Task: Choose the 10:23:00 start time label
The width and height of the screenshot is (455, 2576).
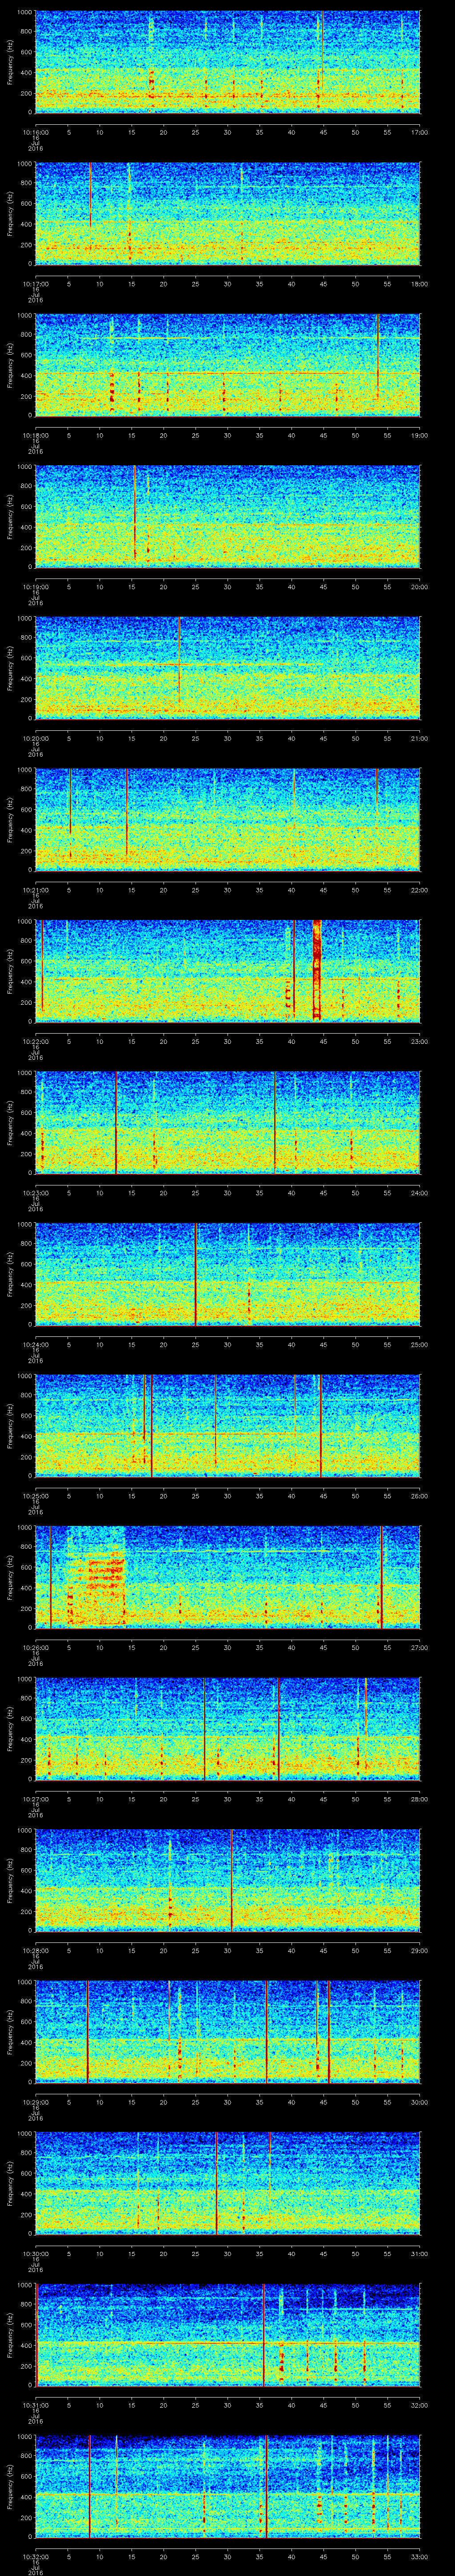Action: pos(35,1192)
